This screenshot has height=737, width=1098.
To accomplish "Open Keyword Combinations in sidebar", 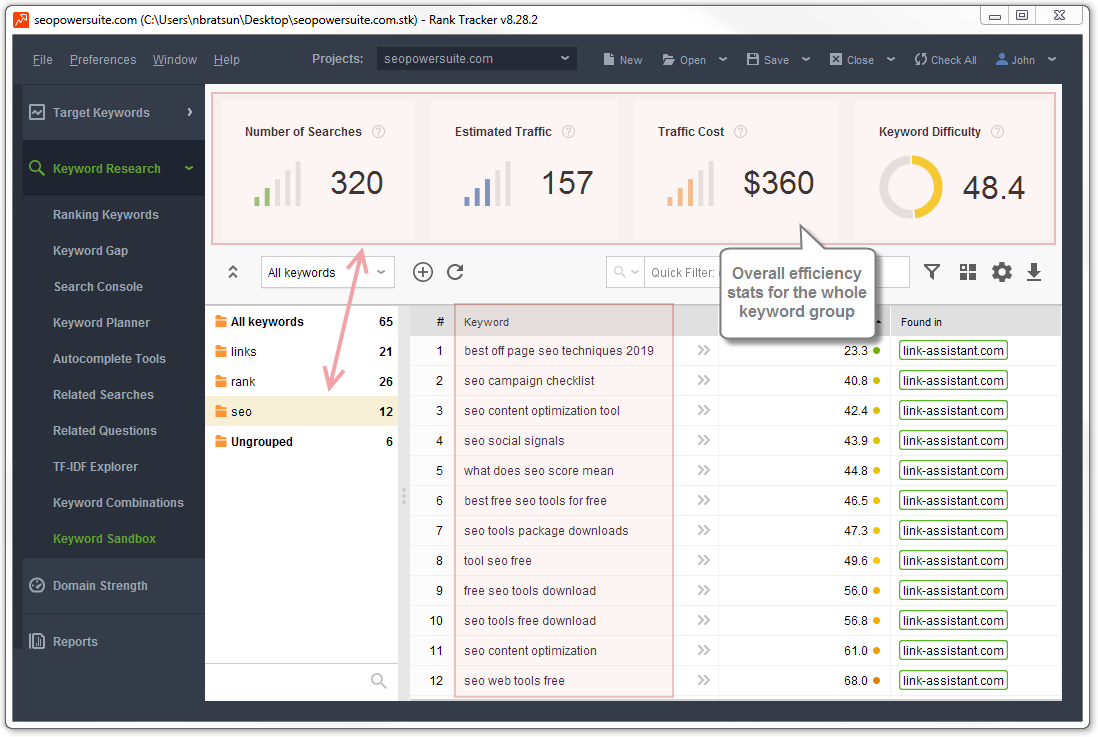I will click(x=118, y=503).
